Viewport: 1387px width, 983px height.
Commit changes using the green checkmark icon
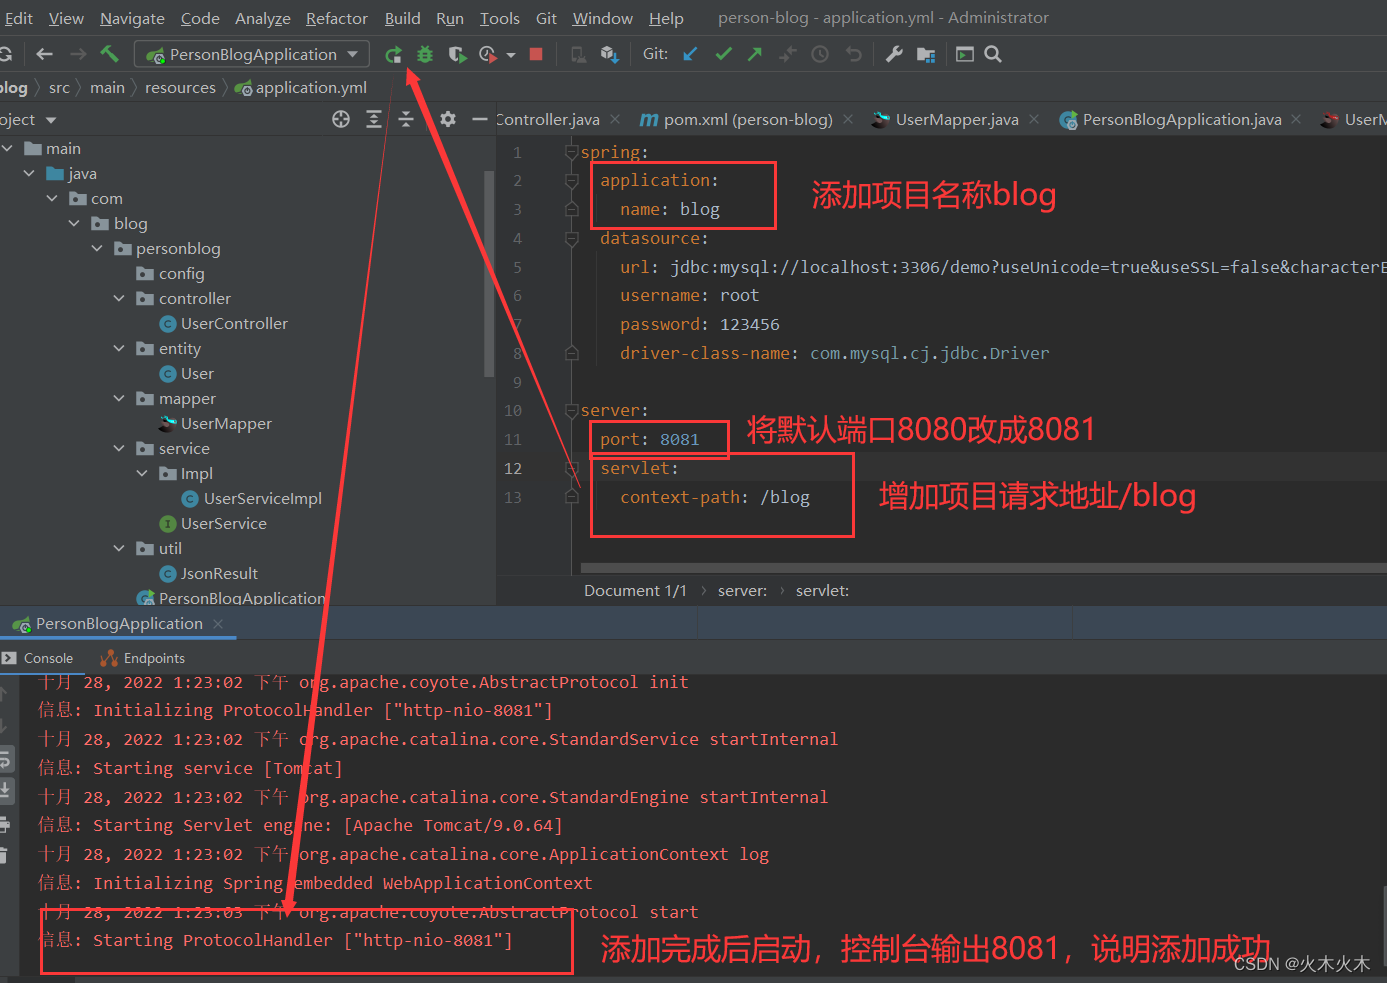[722, 54]
